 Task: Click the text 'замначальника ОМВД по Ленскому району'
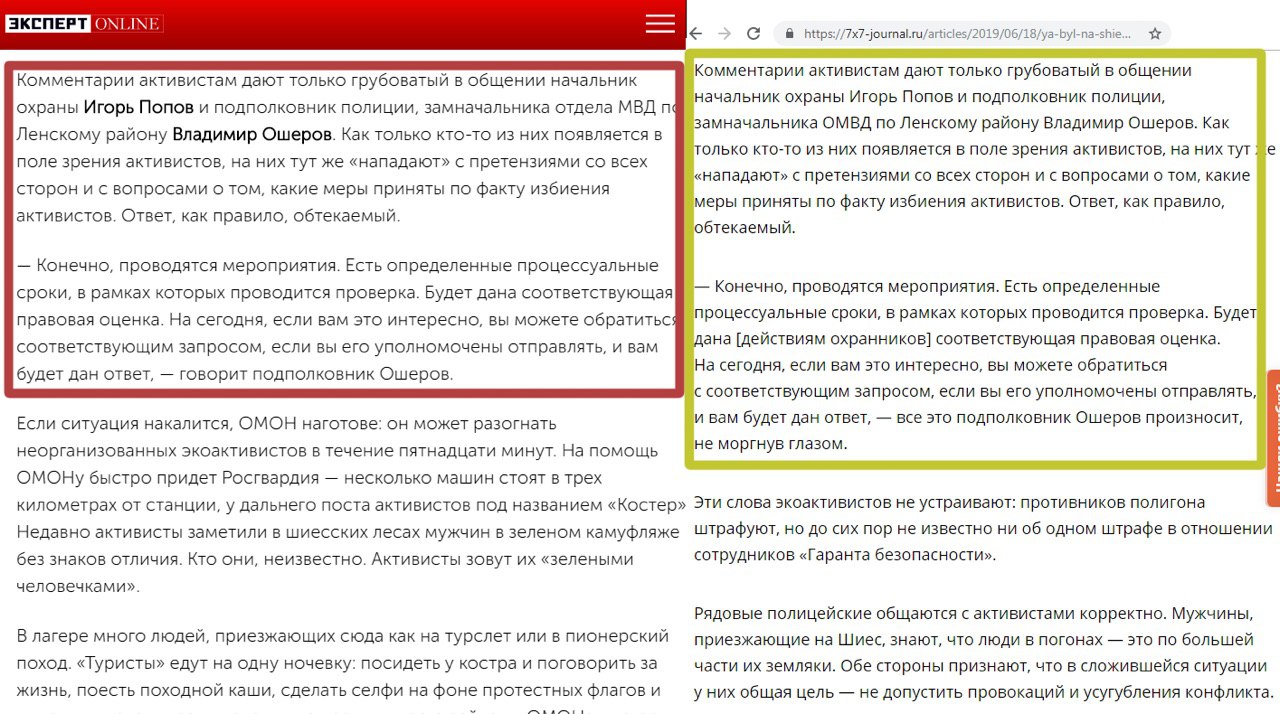865,124
